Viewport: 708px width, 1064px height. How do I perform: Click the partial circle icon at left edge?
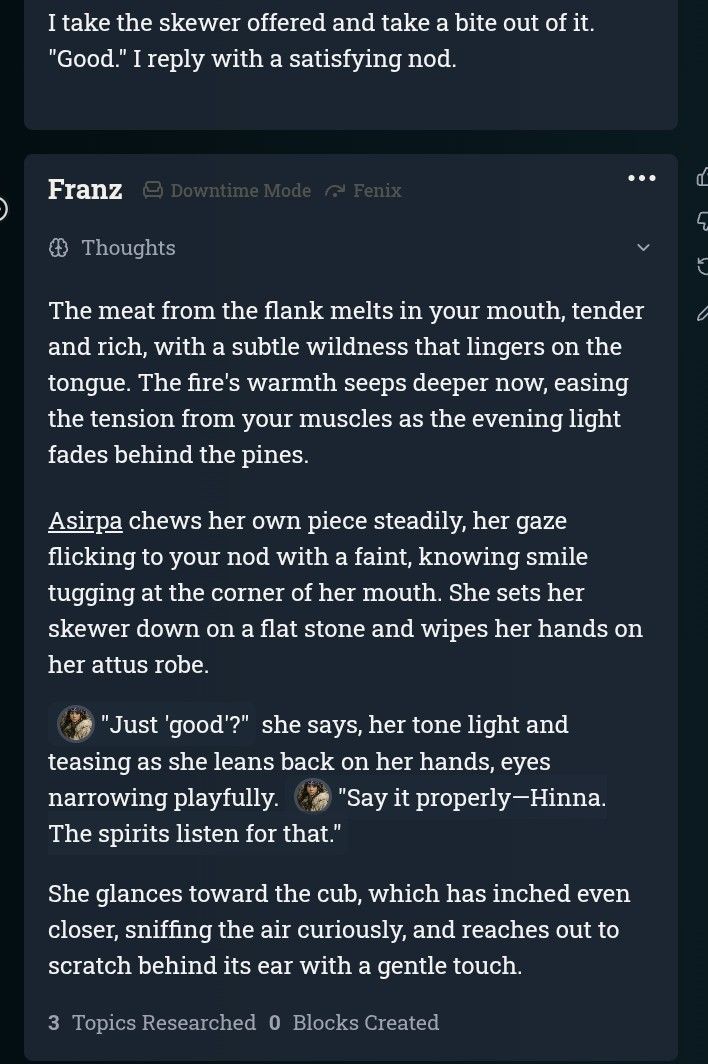3,209
